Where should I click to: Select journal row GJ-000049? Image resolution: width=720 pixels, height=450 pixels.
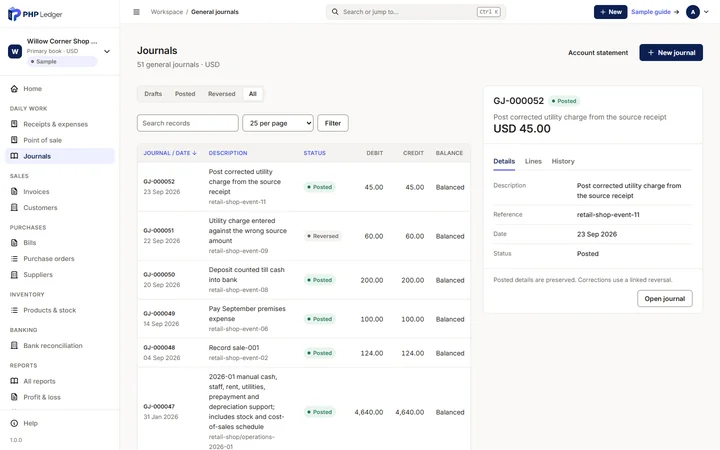pos(304,319)
